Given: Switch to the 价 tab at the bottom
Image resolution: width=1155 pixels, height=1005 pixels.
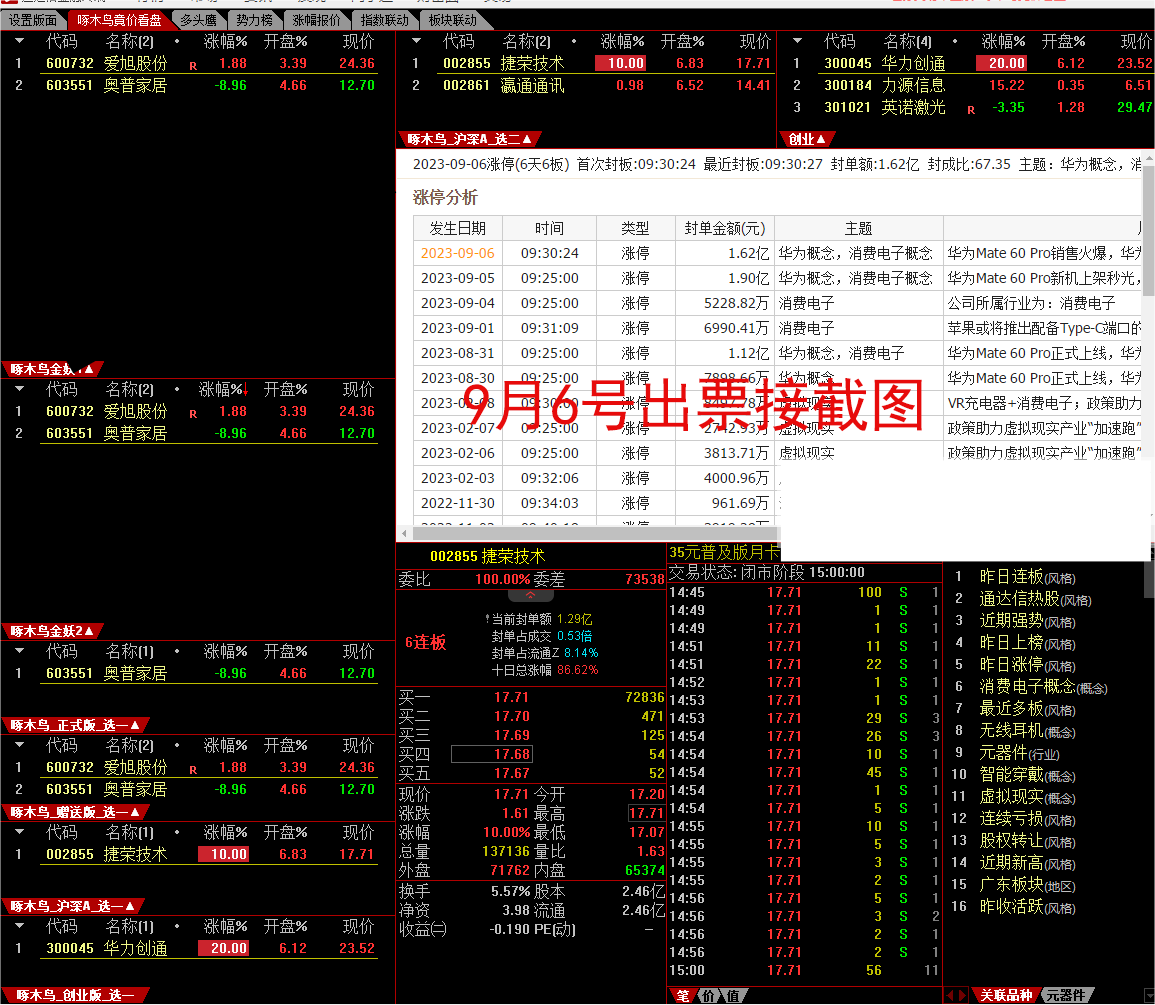Looking at the screenshot, I should 709,996.
